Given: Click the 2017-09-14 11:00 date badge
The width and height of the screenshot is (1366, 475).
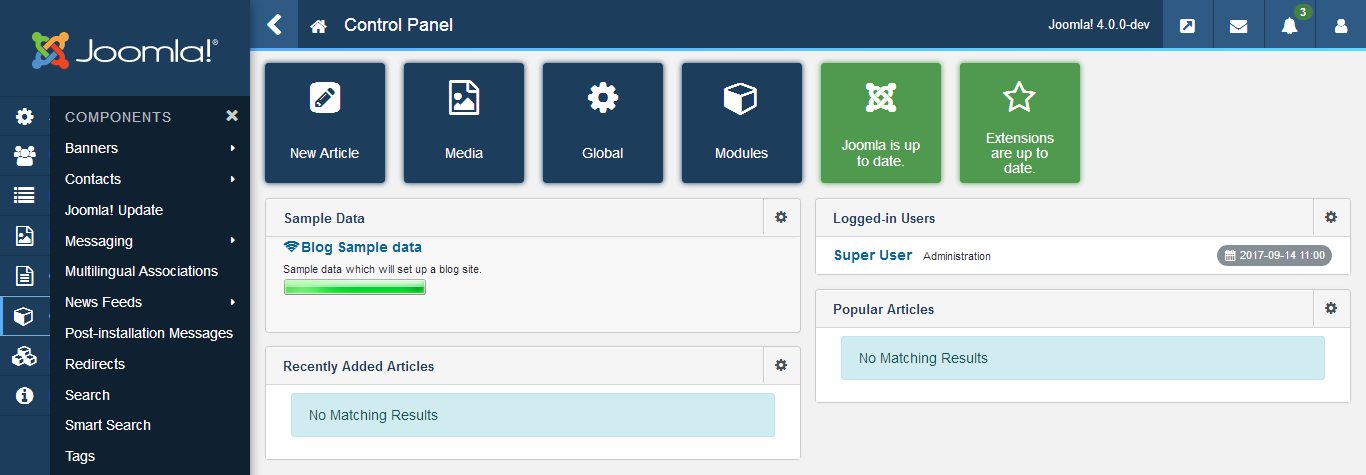Looking at the screenshot, I should click(1274, 255).
